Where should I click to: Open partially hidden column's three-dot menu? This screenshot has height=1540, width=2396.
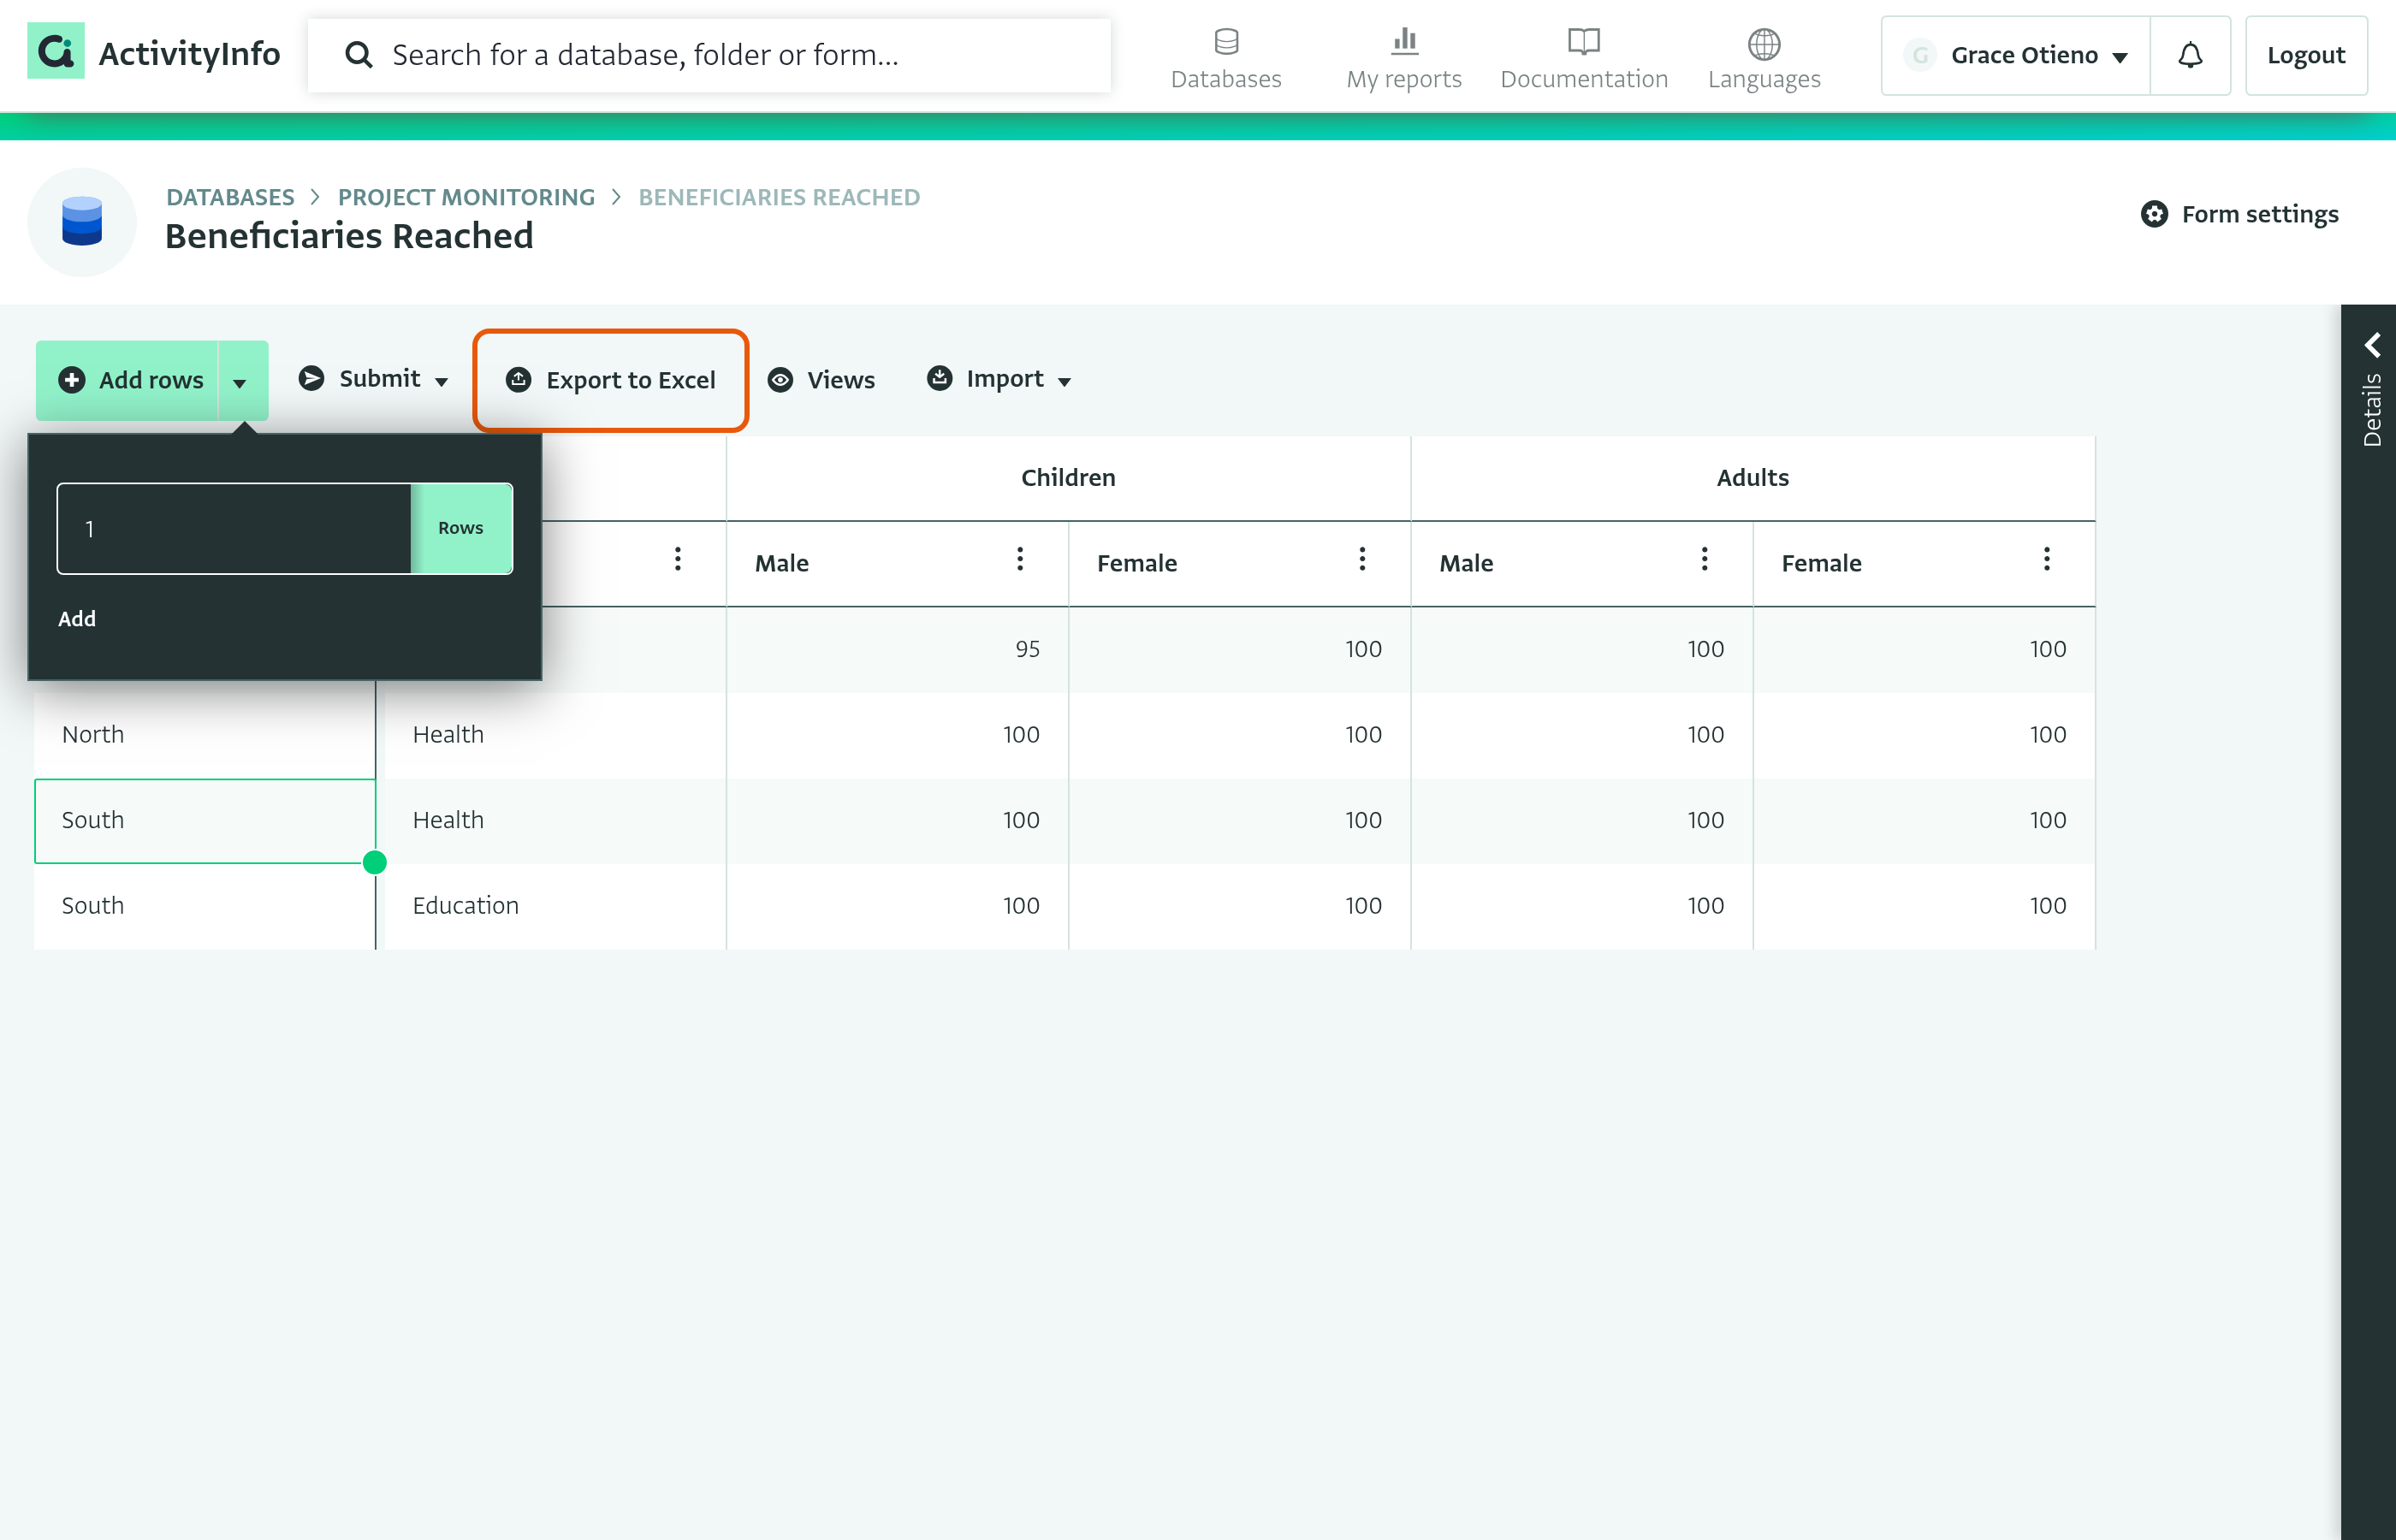coord(678,559)
